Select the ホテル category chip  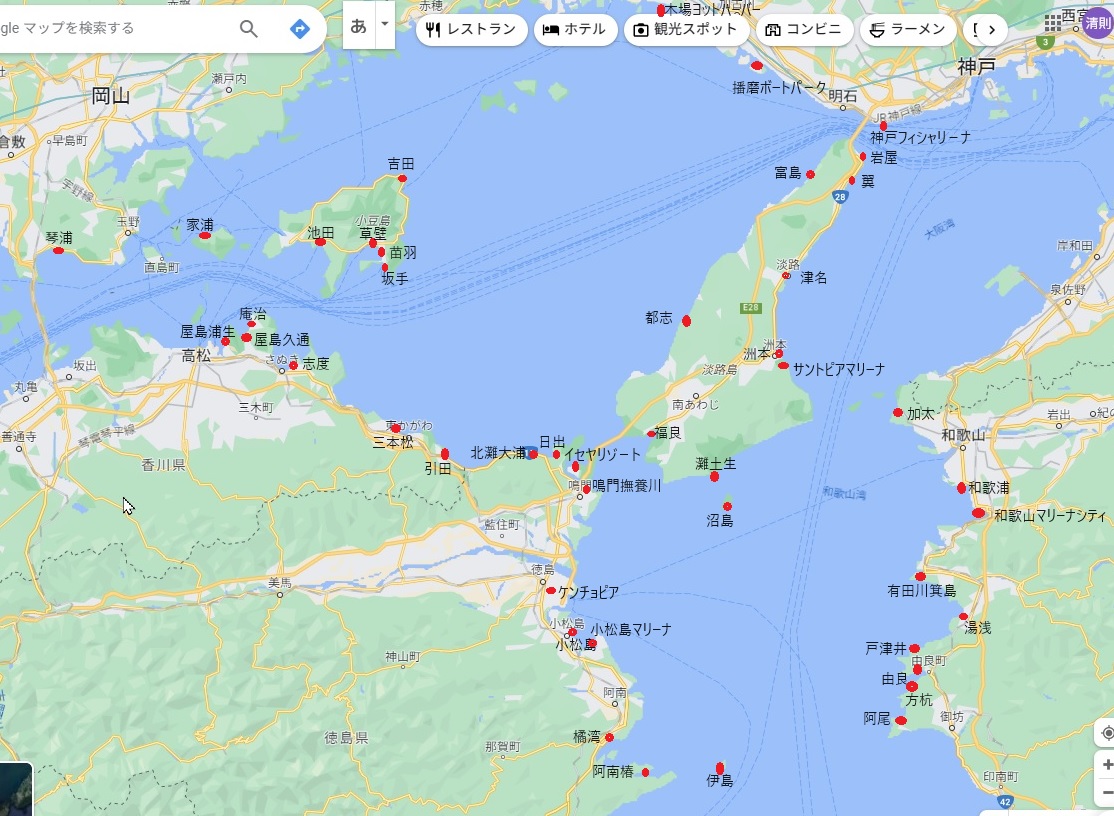pyautogui.click(x=574, y=30)
